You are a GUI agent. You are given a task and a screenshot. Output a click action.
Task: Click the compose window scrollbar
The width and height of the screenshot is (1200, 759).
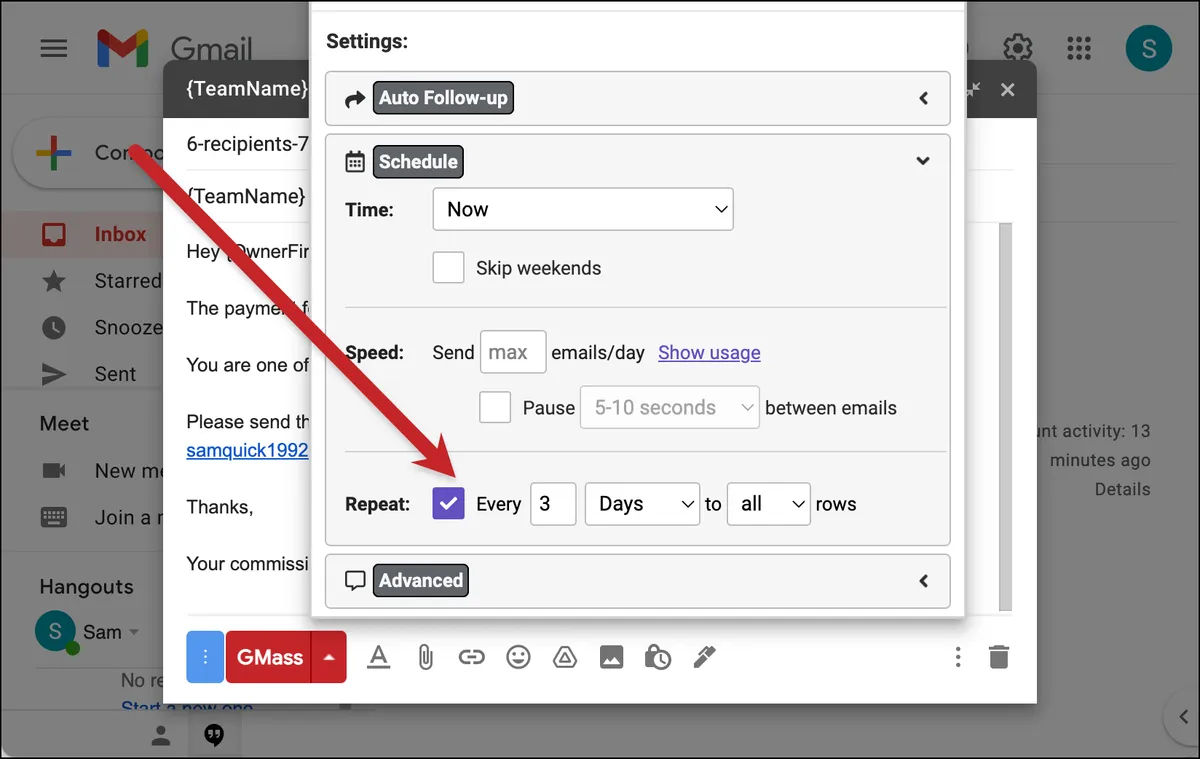[1006, 416]
